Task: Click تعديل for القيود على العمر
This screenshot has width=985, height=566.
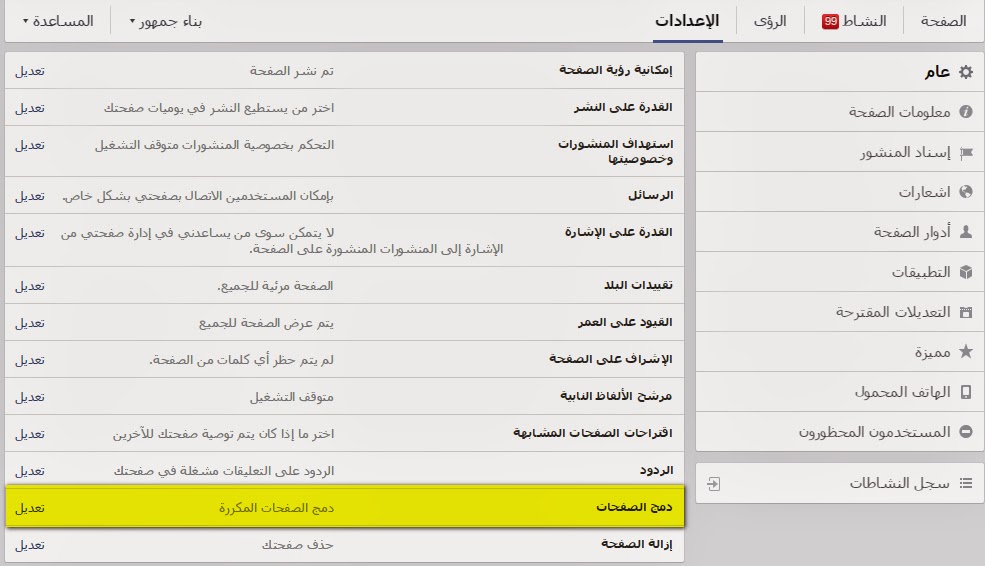Action: click(x=30, y=323)
